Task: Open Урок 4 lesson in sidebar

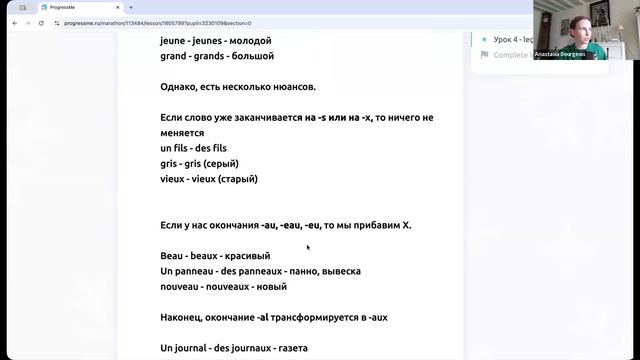Action: [513, 40]
